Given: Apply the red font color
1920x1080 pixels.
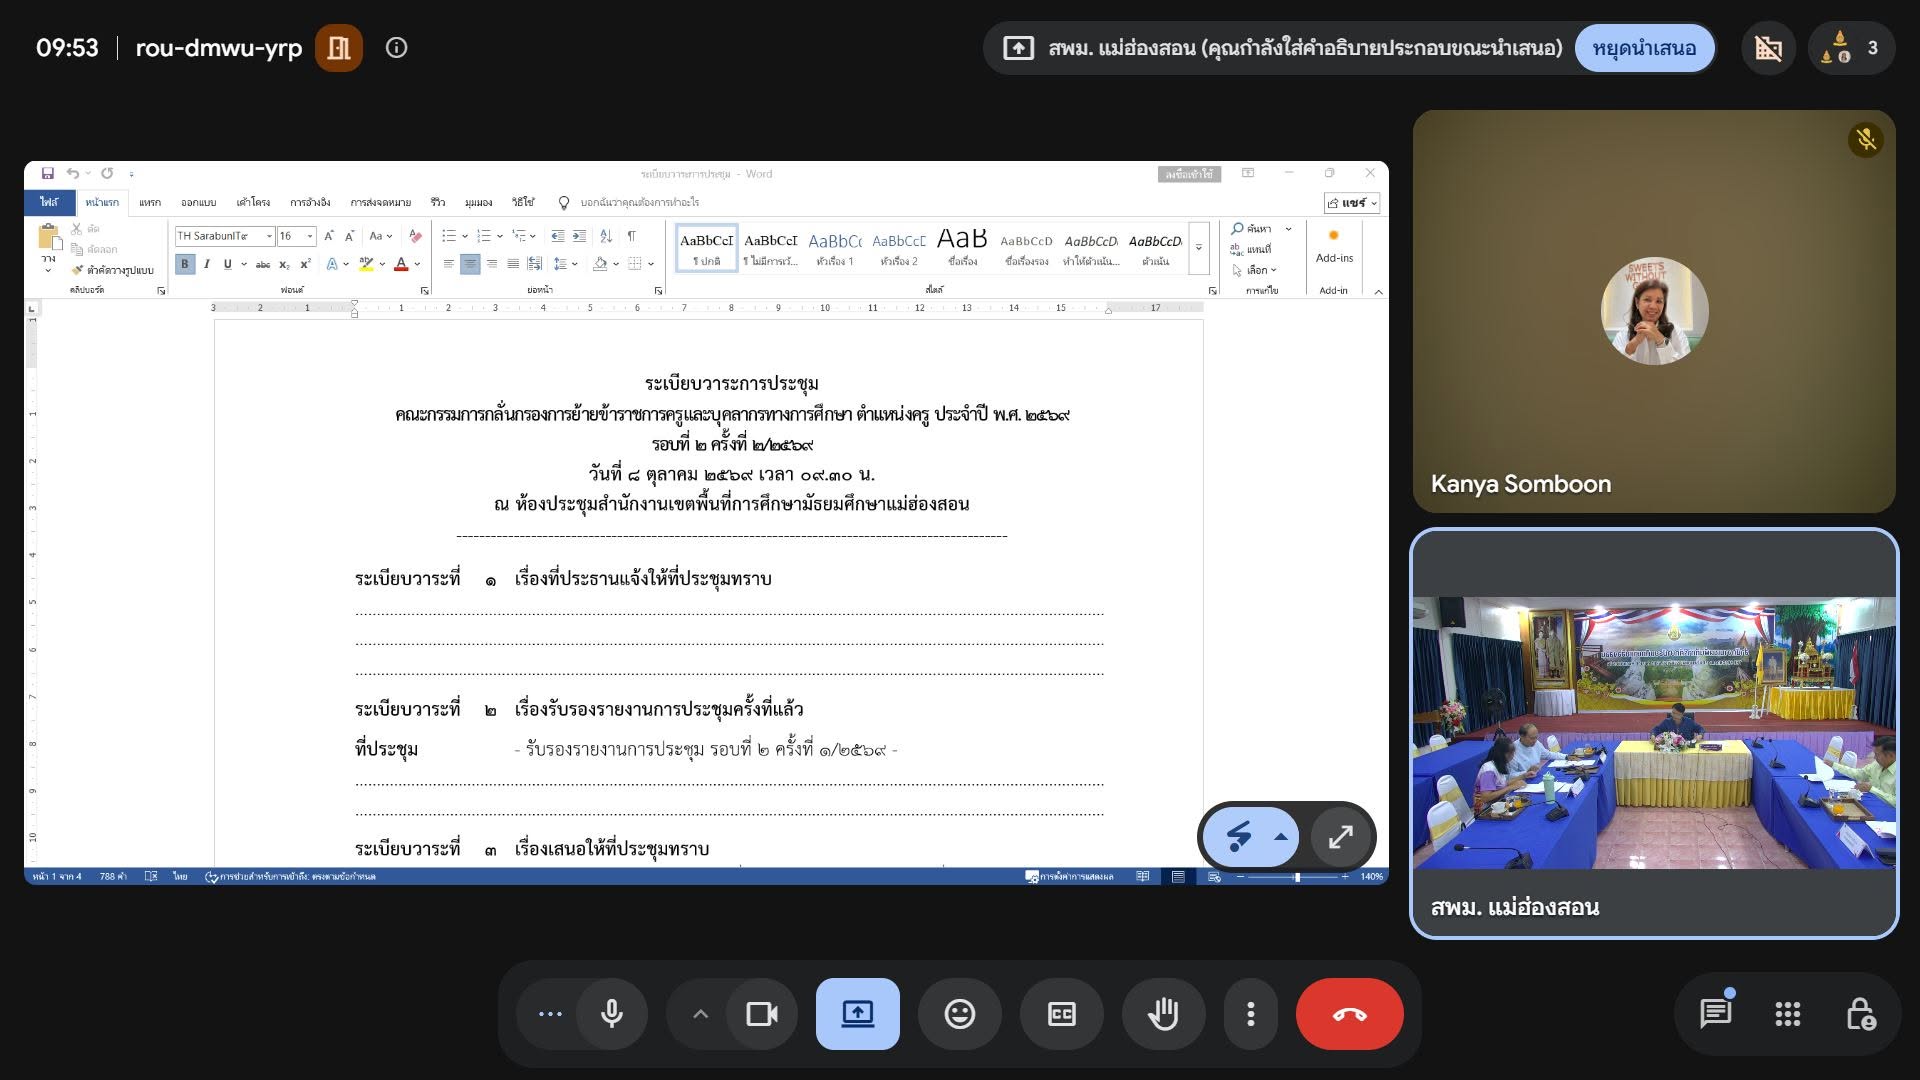Looking at the screenshot, I should coord(401,264).
